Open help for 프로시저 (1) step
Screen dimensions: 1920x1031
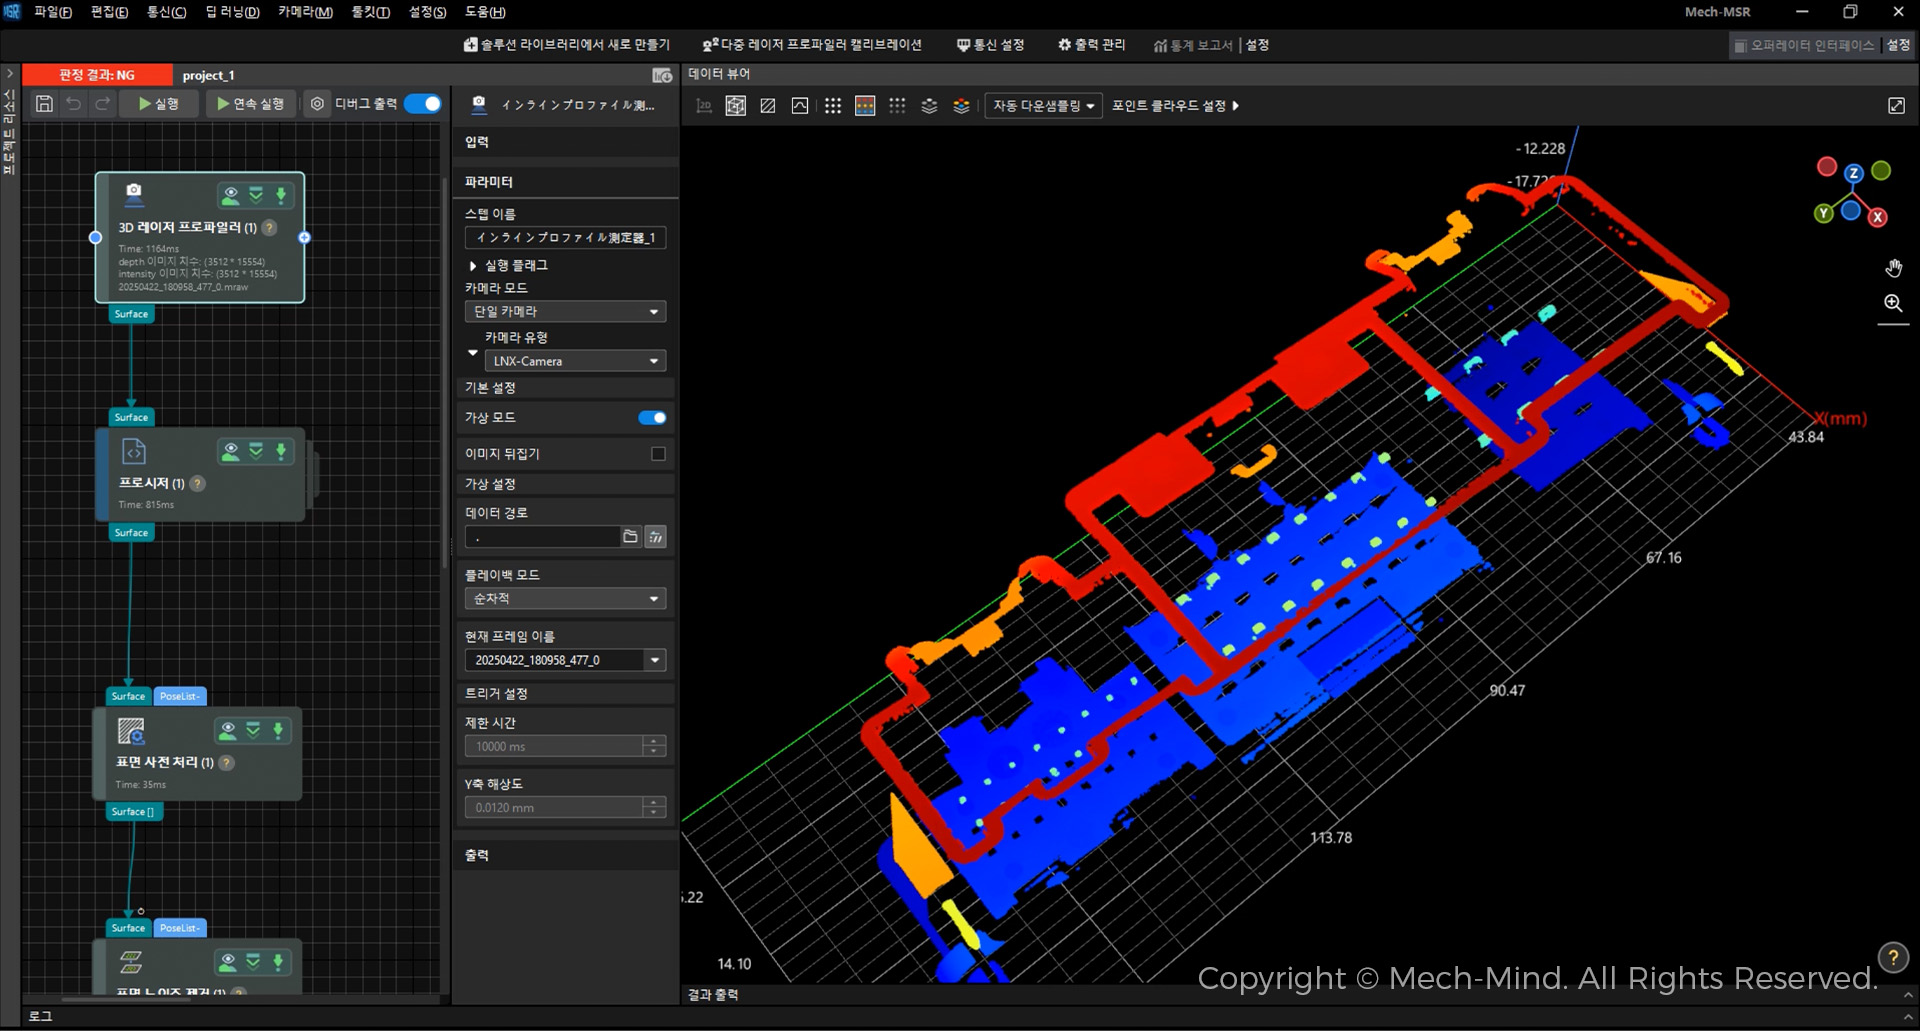click(x=198, y=484)
